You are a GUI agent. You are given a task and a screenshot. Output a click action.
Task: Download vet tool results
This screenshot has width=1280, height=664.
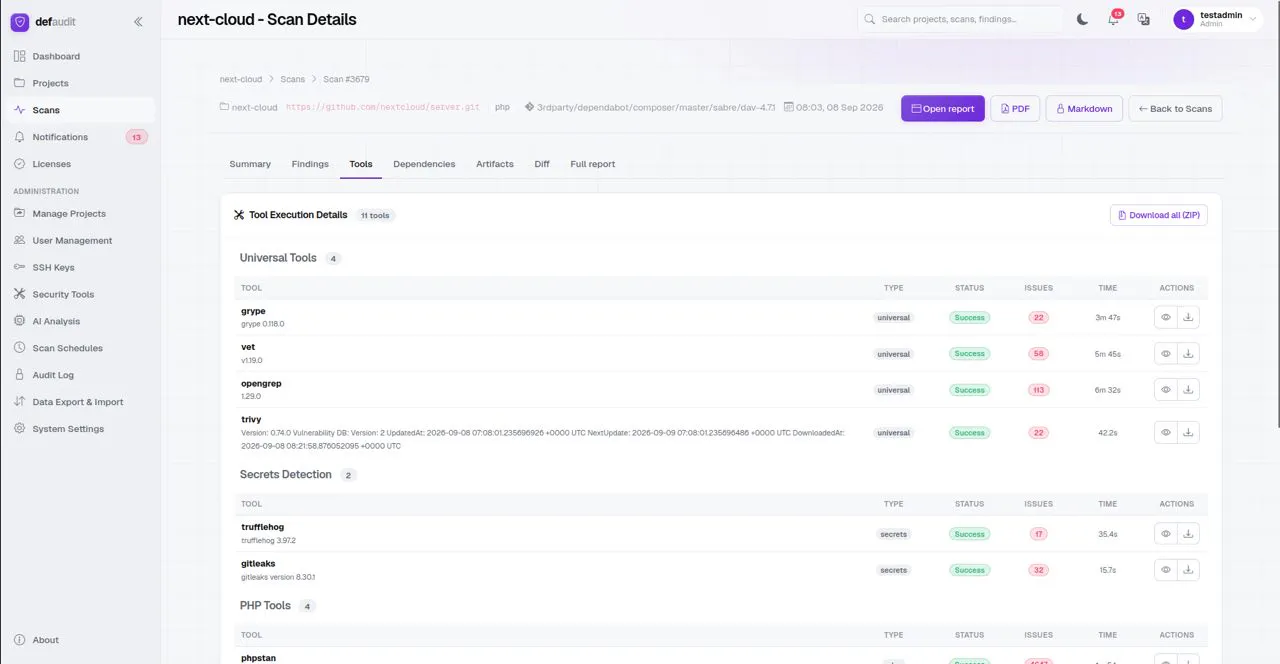pyautogui.click(x=1188, y=353)
